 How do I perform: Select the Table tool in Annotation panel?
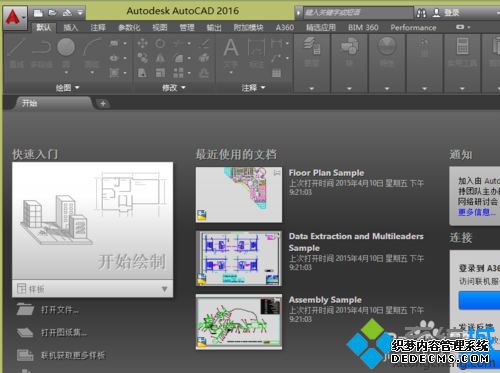coord(276,73)
